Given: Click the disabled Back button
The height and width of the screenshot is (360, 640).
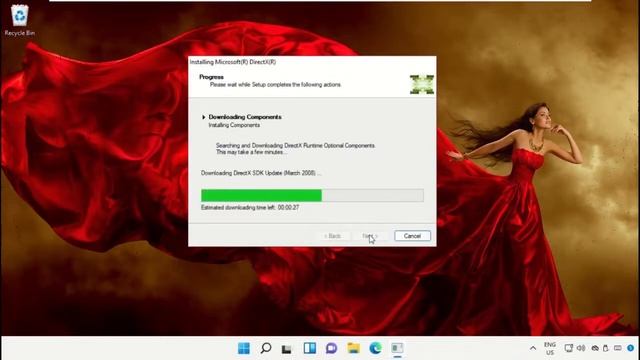Looking at the screenshot, I should tap(332, 236).
